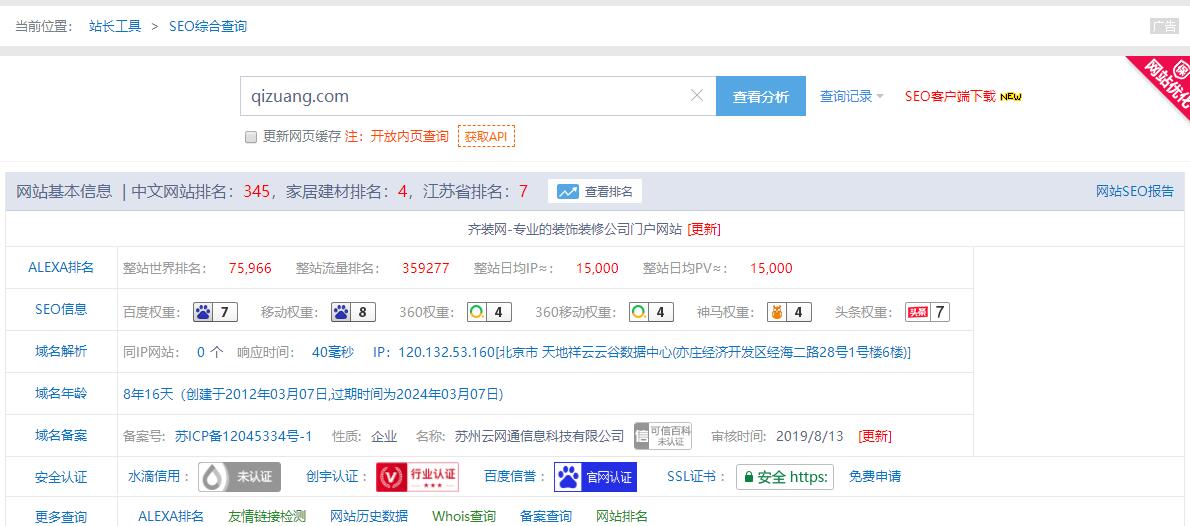
Task: Open 网站历史数据 link
Action: click(x=369, y=516)
